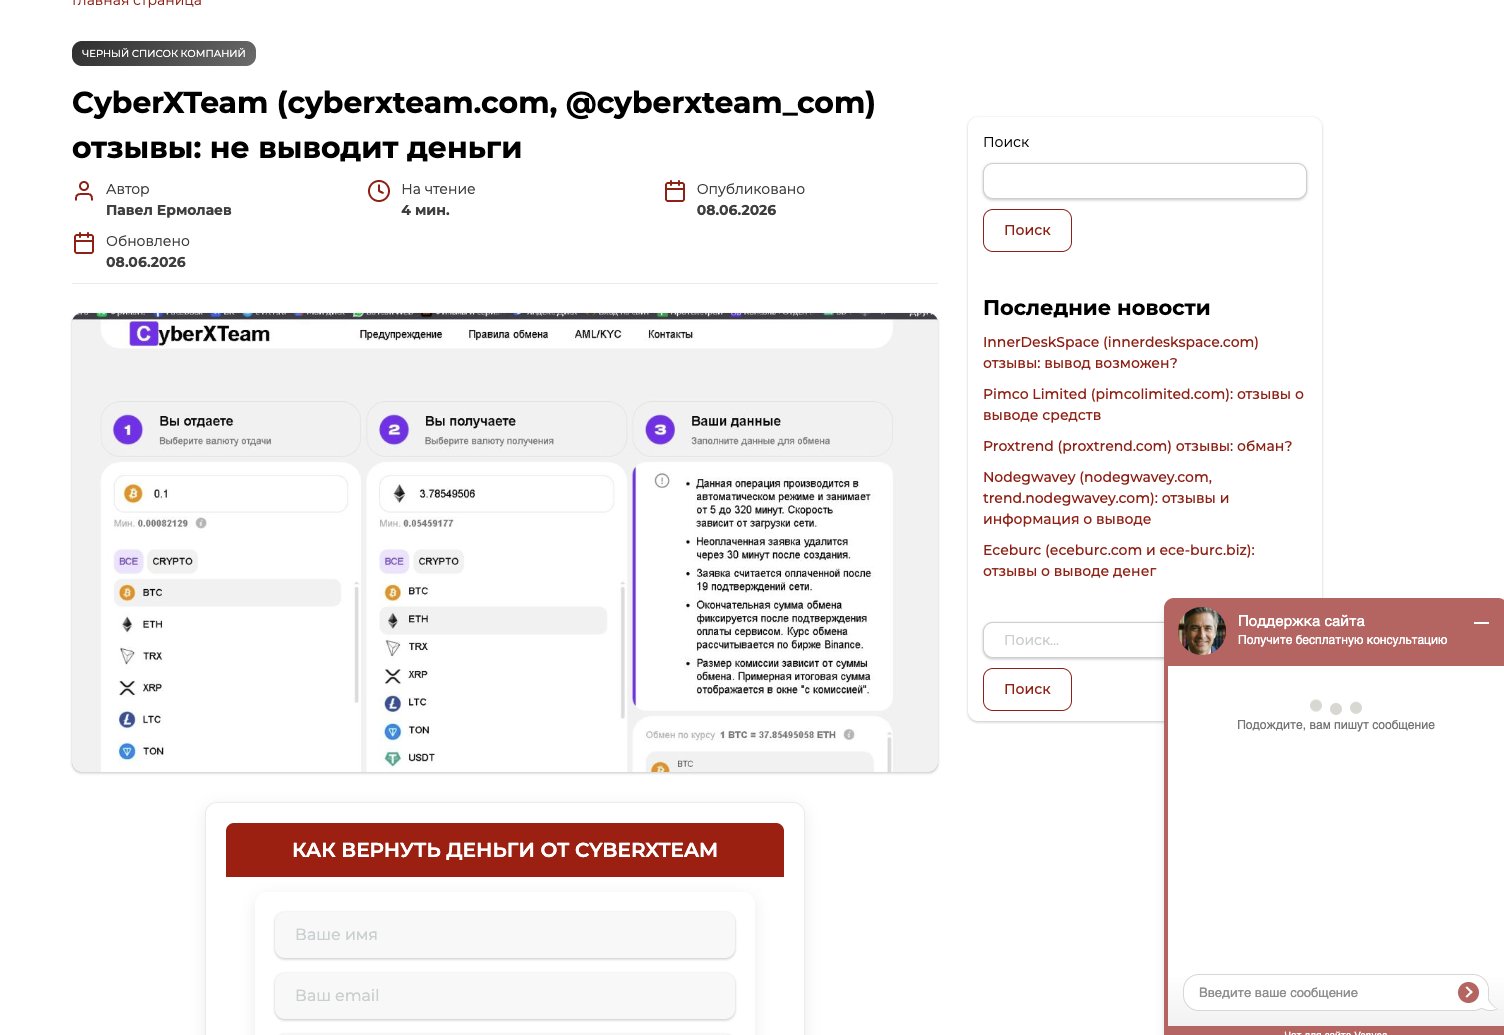Viewport: 1504px width, 1035px height.
Task: Click the updated date calendar icon
Action: (x=84, y=243)
